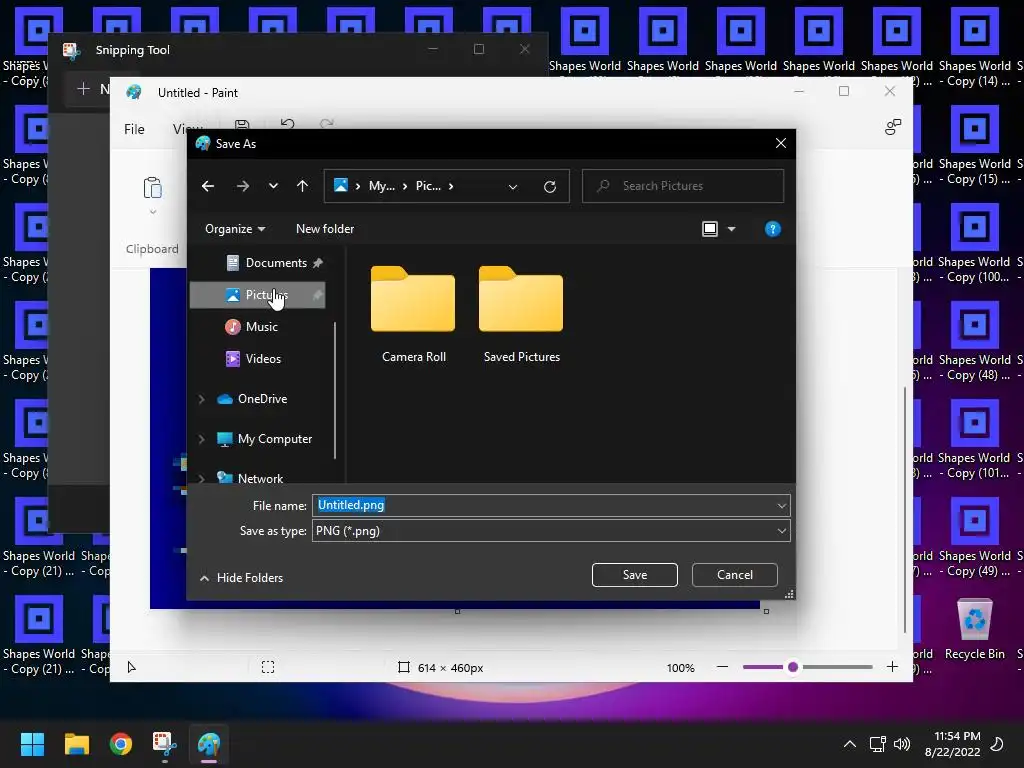Select OneDrive in navigation pane
Viewport: 1024px width, 768px height.
click(x=252, y=399)
